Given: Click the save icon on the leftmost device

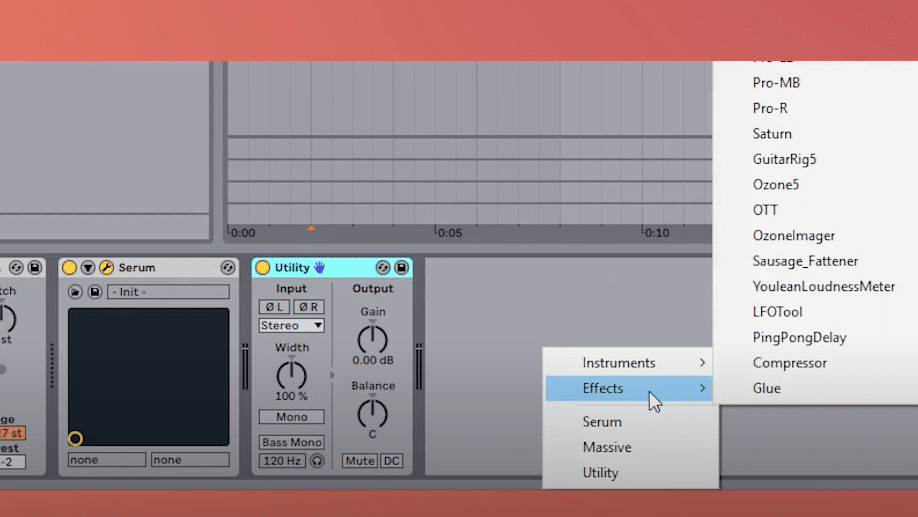Looking at the screenshot, I should click(35, 268).
